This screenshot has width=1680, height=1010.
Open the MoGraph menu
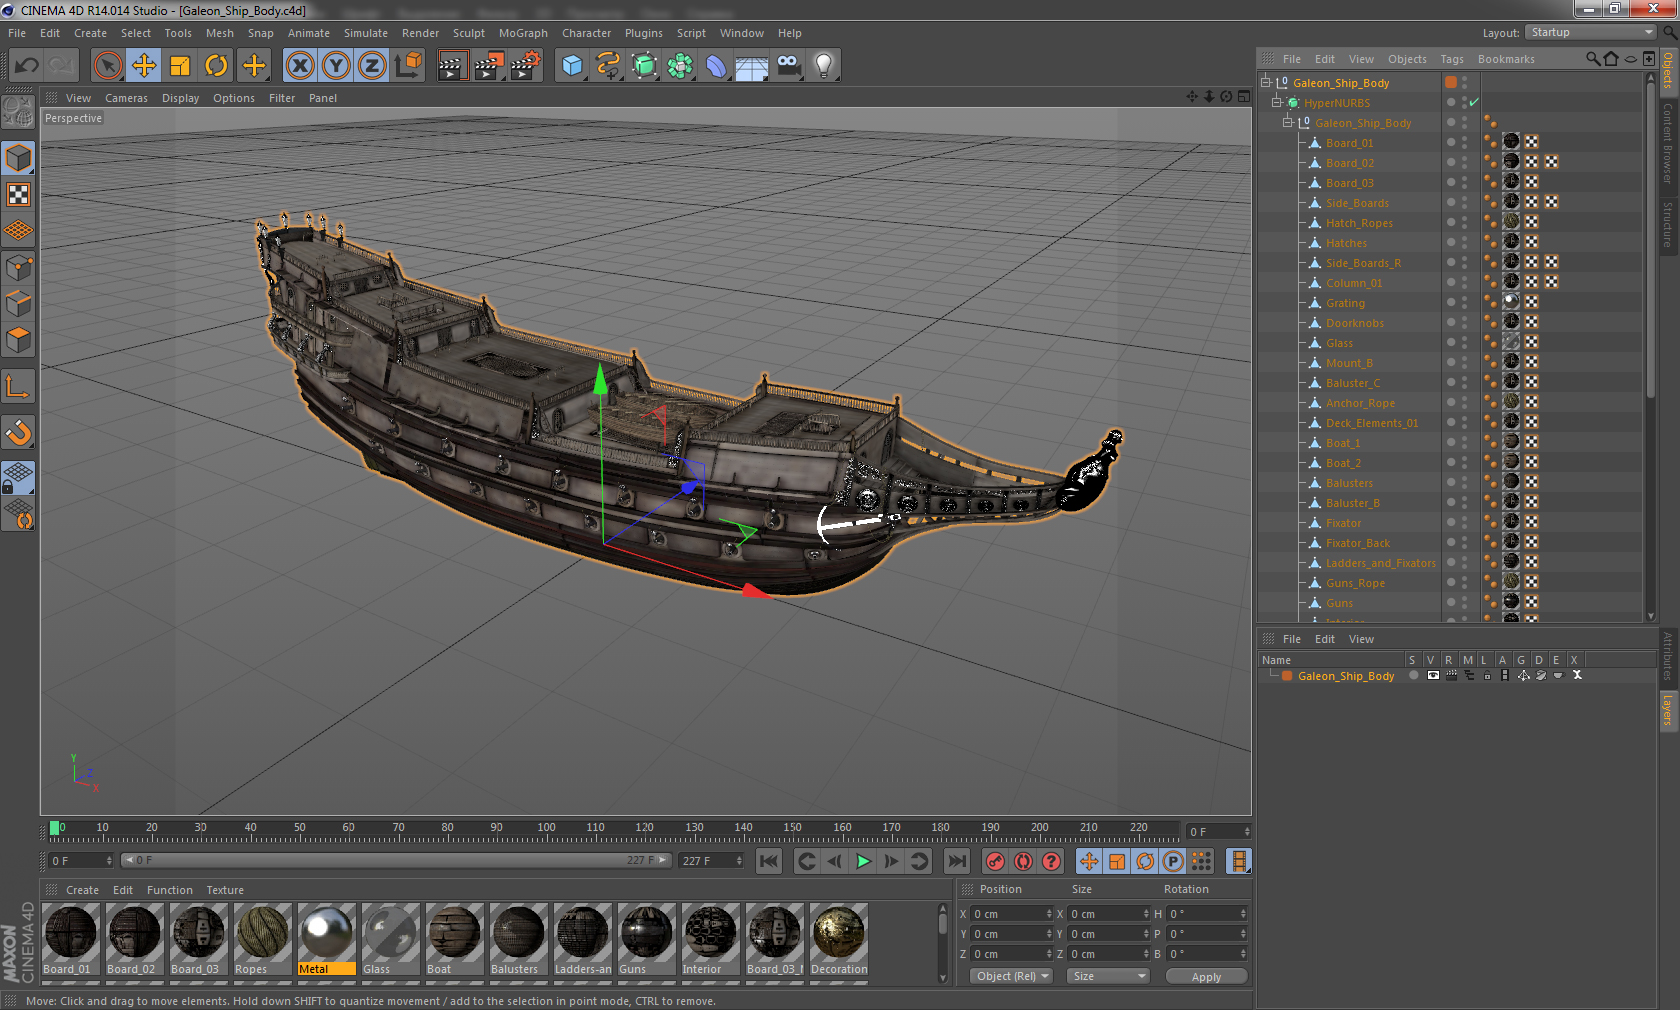pyautogui.click(x=523, y=33)
